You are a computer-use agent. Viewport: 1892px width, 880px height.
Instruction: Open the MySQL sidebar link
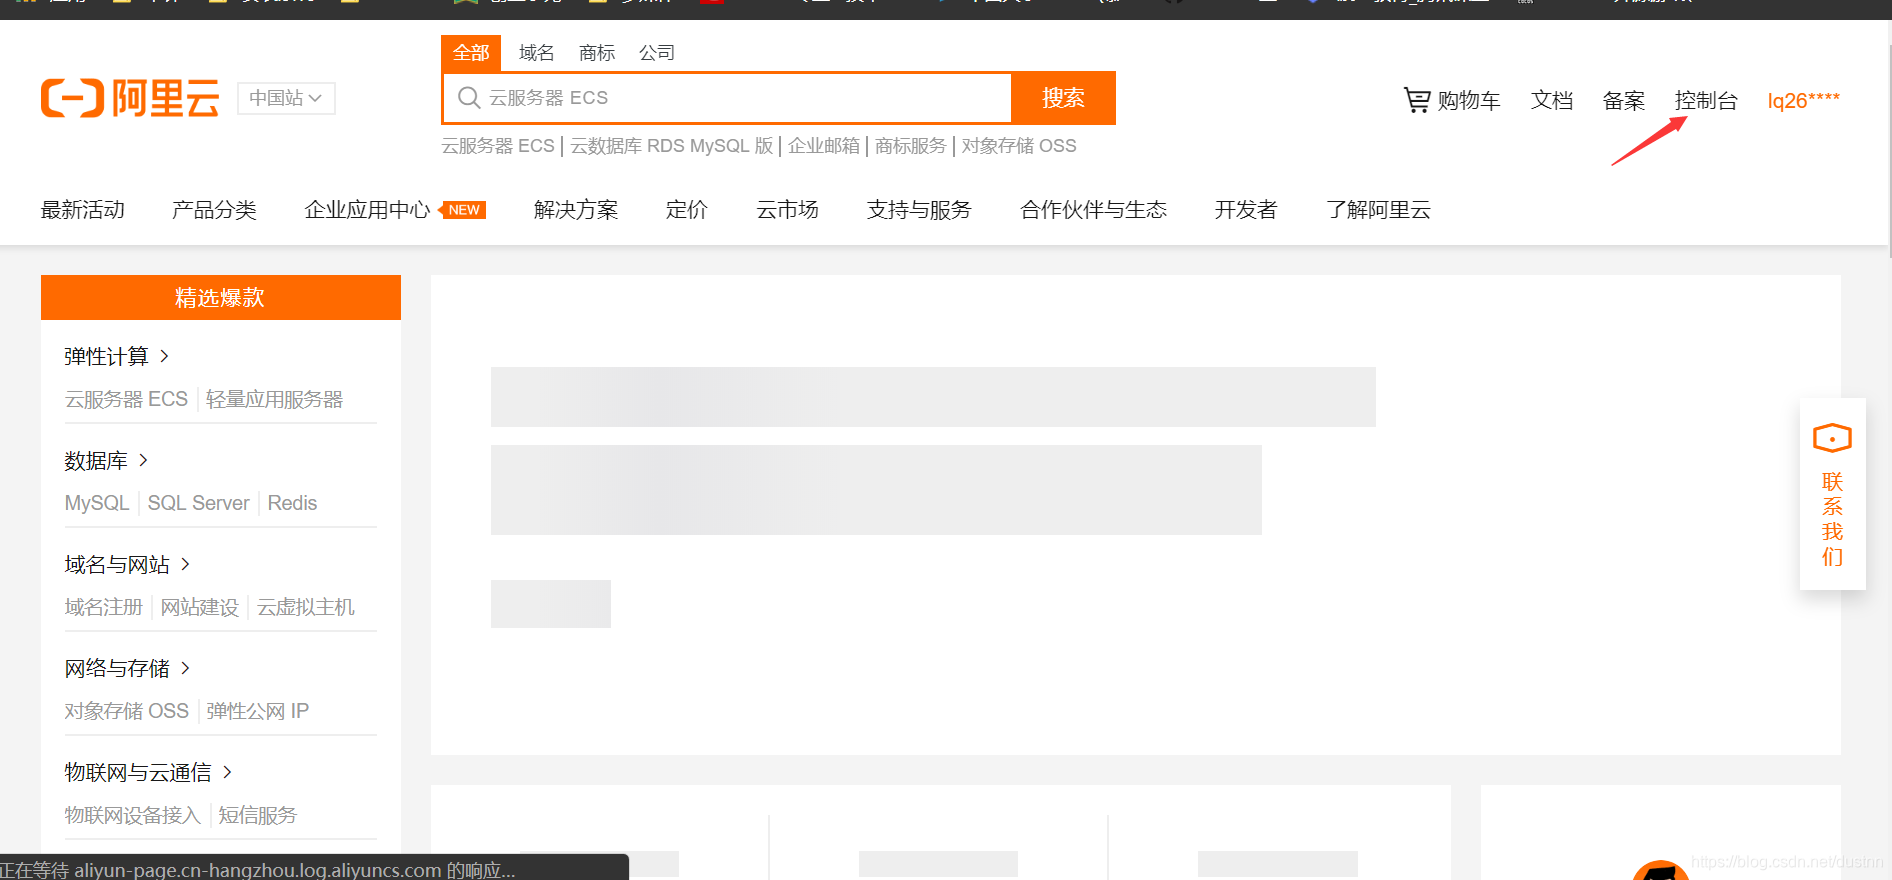97,503
